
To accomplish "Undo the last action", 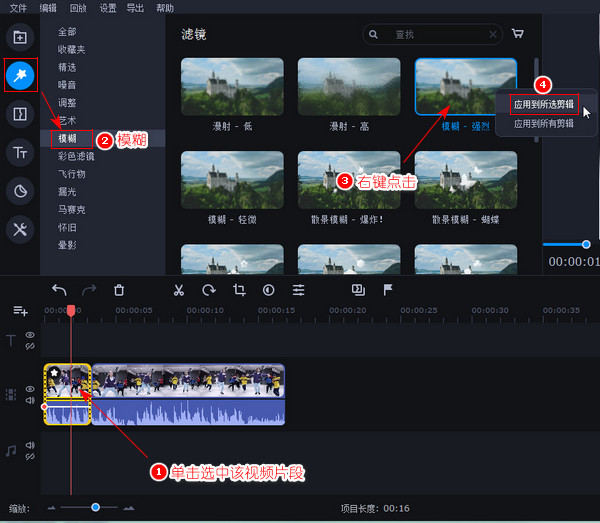I will point(59,290).
